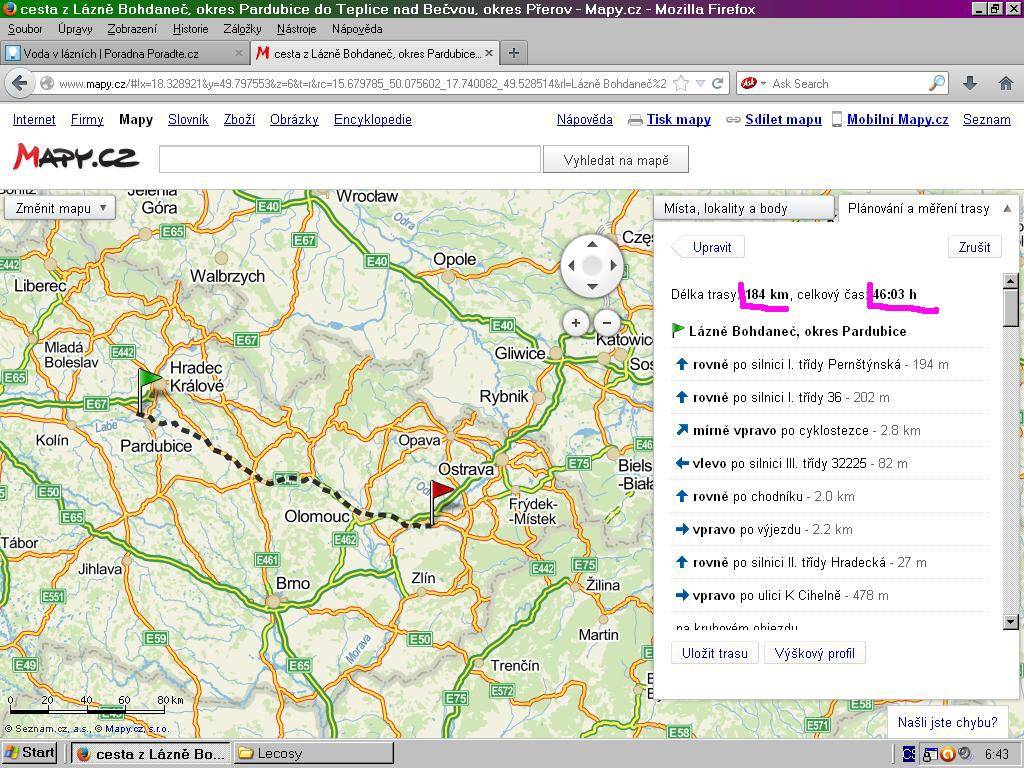Image resolution: width=1024 pixels, height=768 pixels.
Task: Switch to Místa, lokality a body tab
Action: tap(744, 208)
